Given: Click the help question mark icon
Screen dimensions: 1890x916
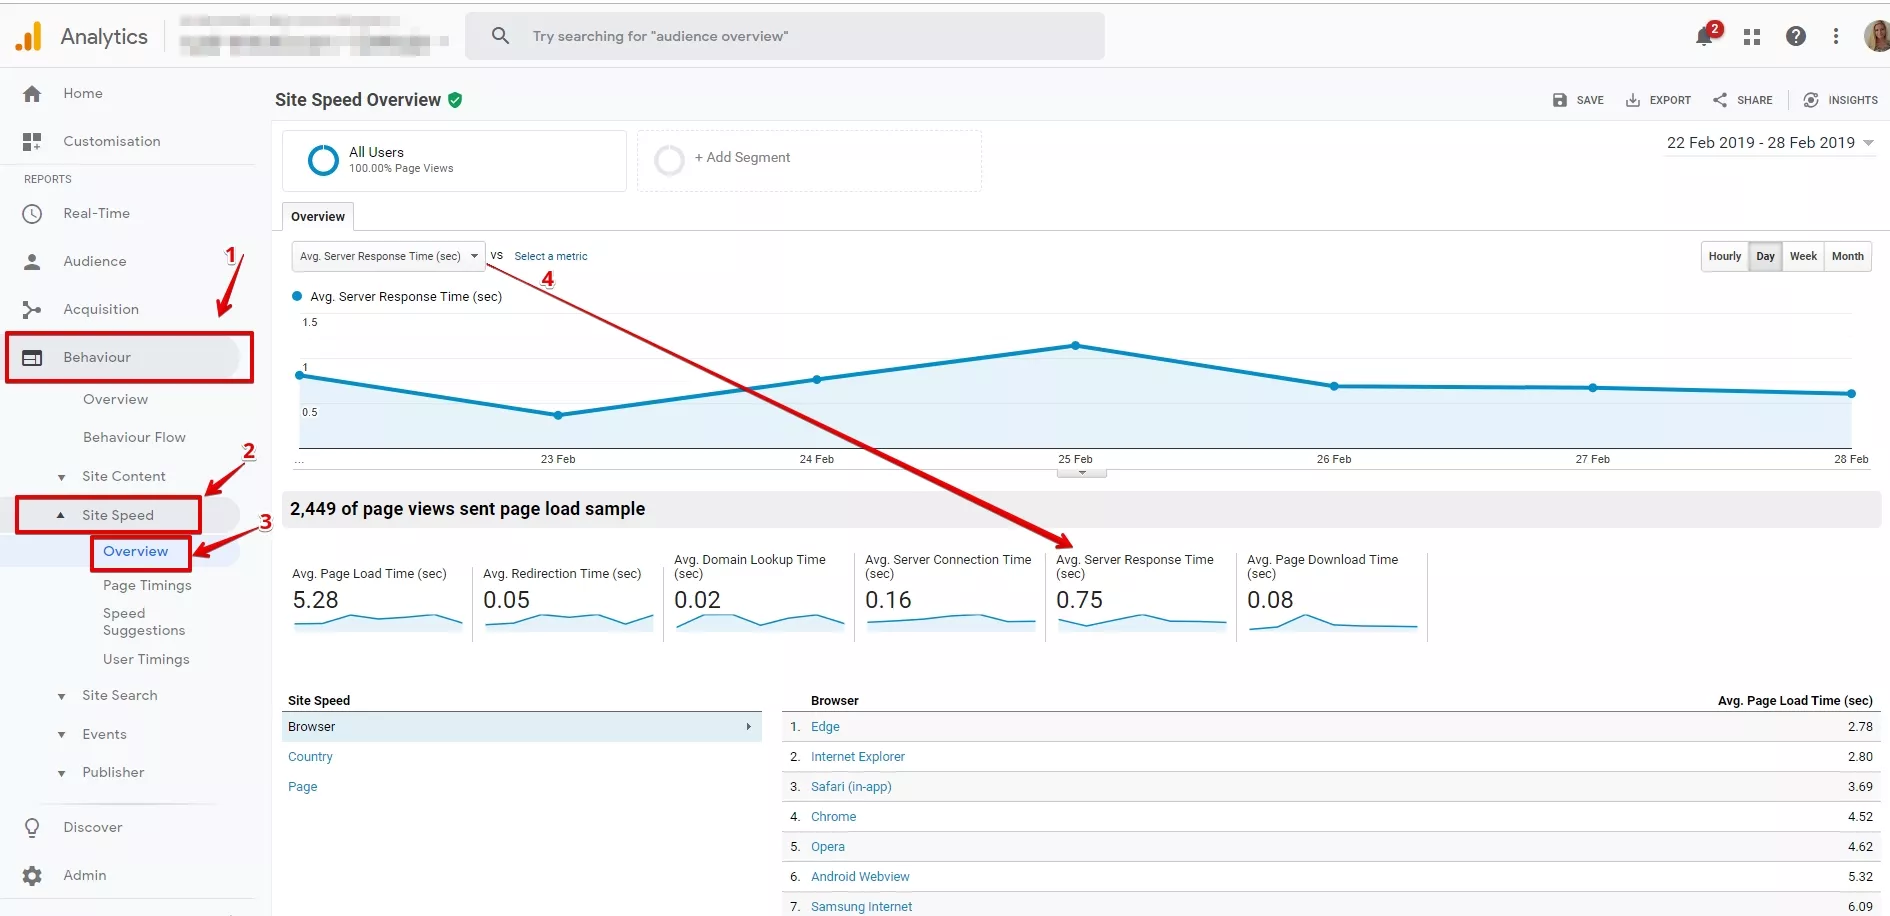Looking at the screenshot, I should coord(1796,37).
